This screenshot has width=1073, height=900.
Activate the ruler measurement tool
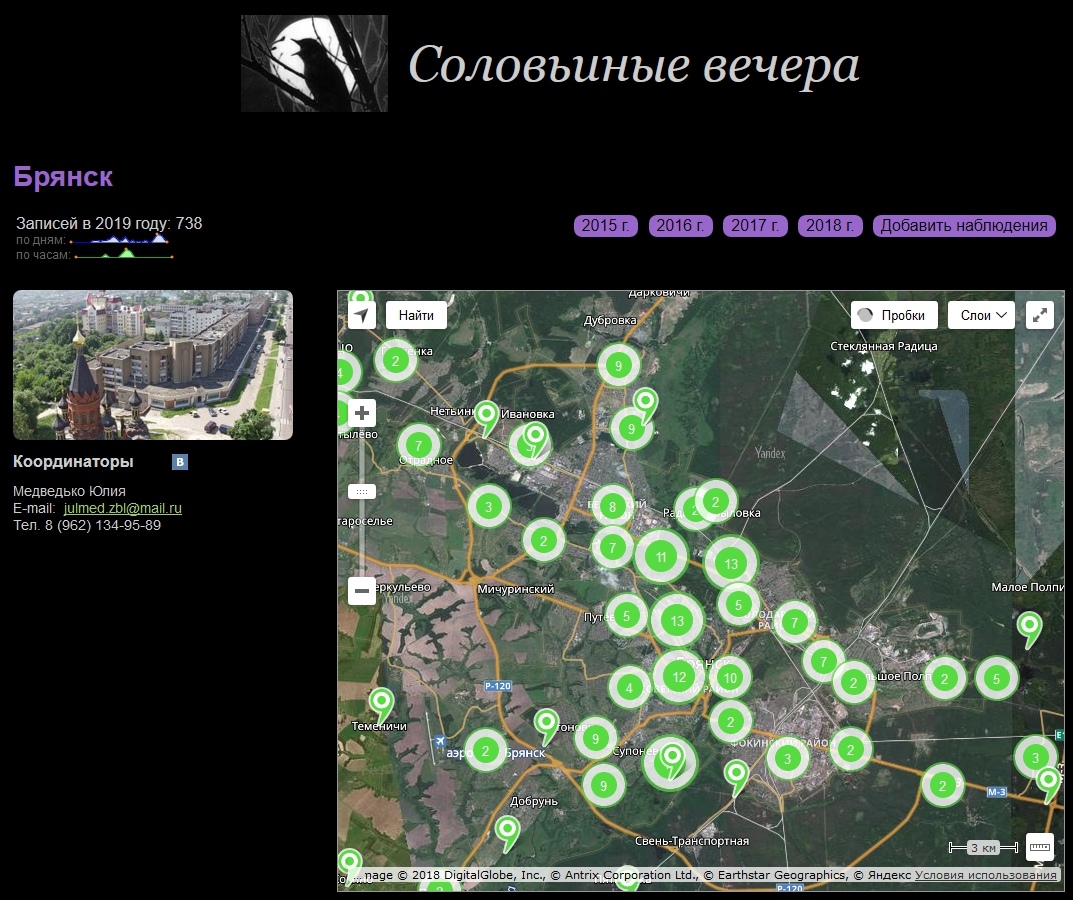1040,847
